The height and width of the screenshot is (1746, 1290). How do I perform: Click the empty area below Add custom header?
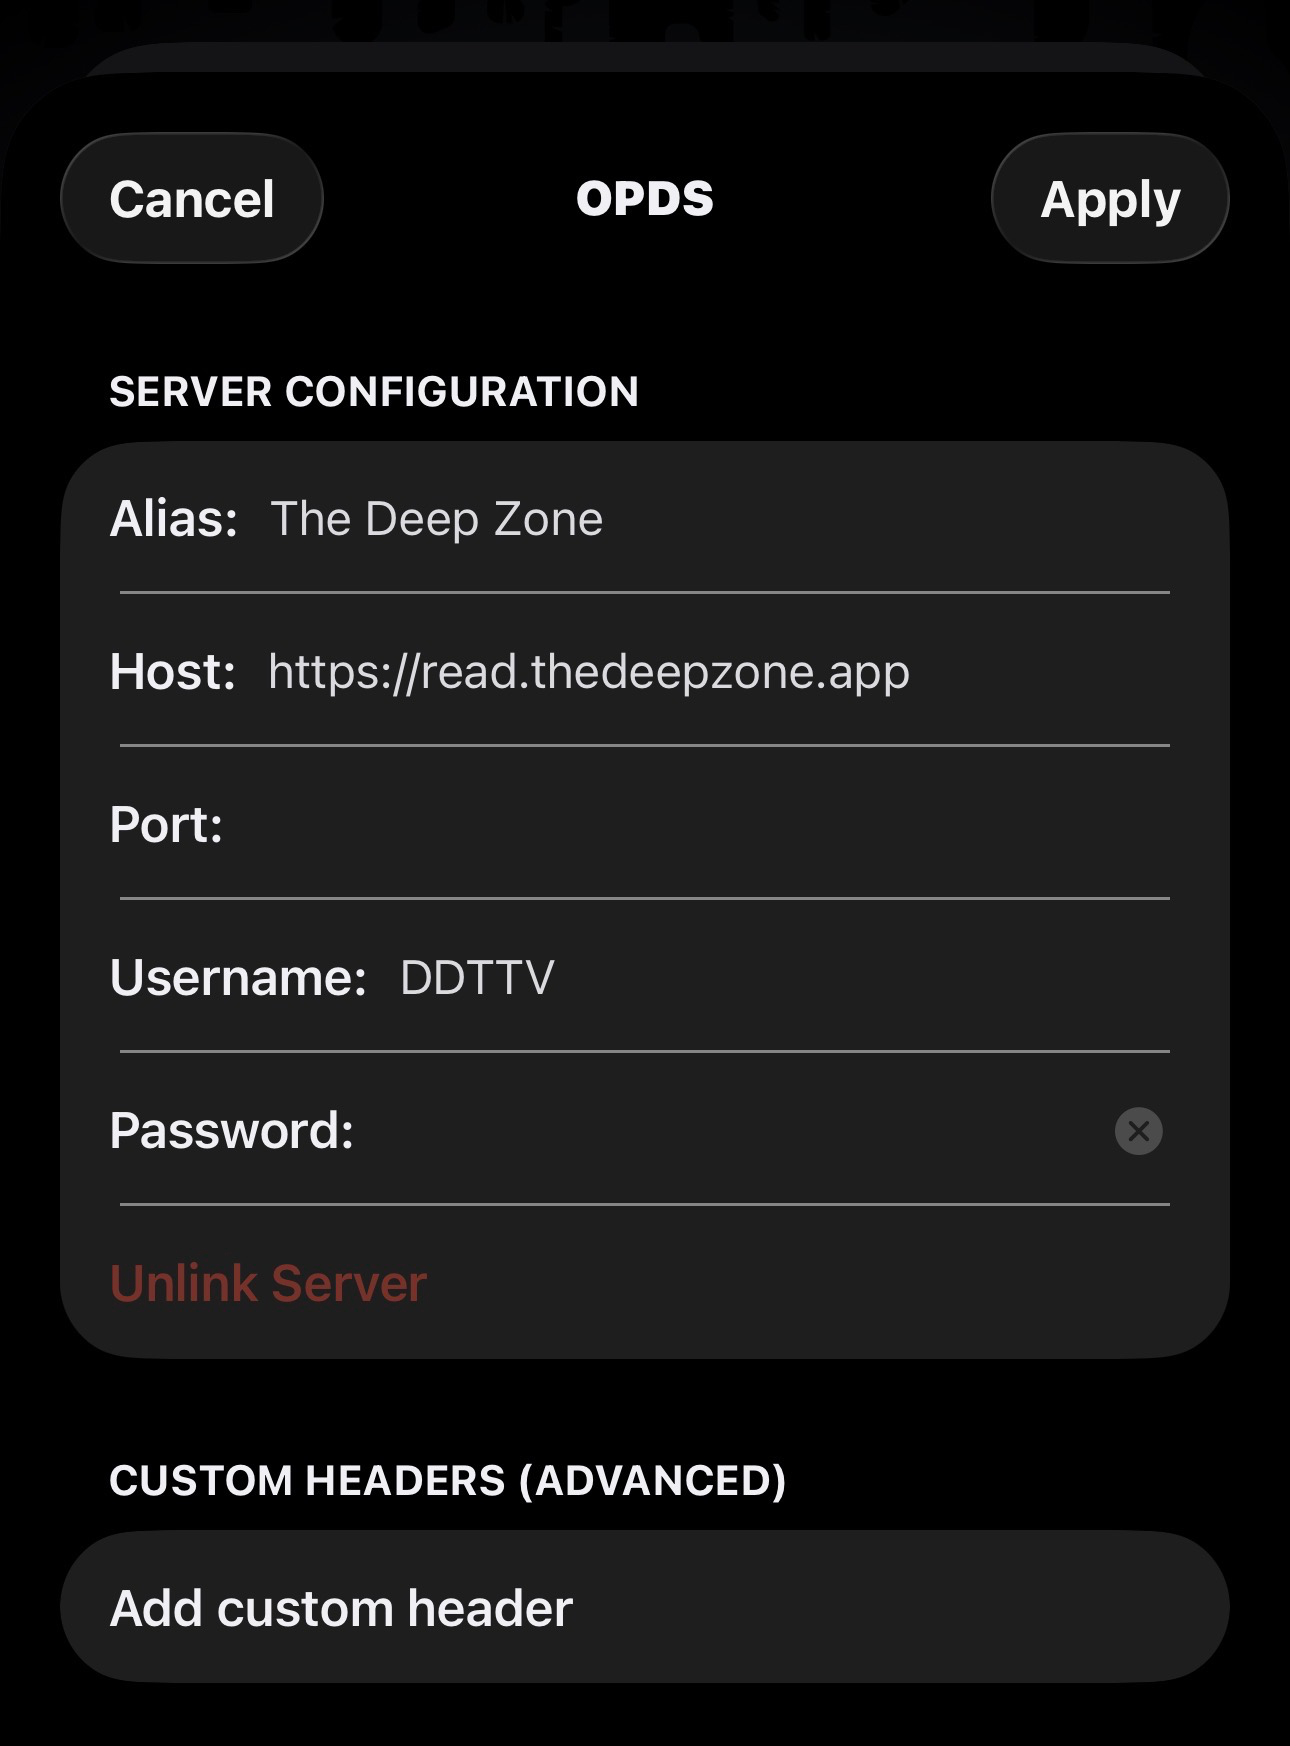(x=644, y=1716)
